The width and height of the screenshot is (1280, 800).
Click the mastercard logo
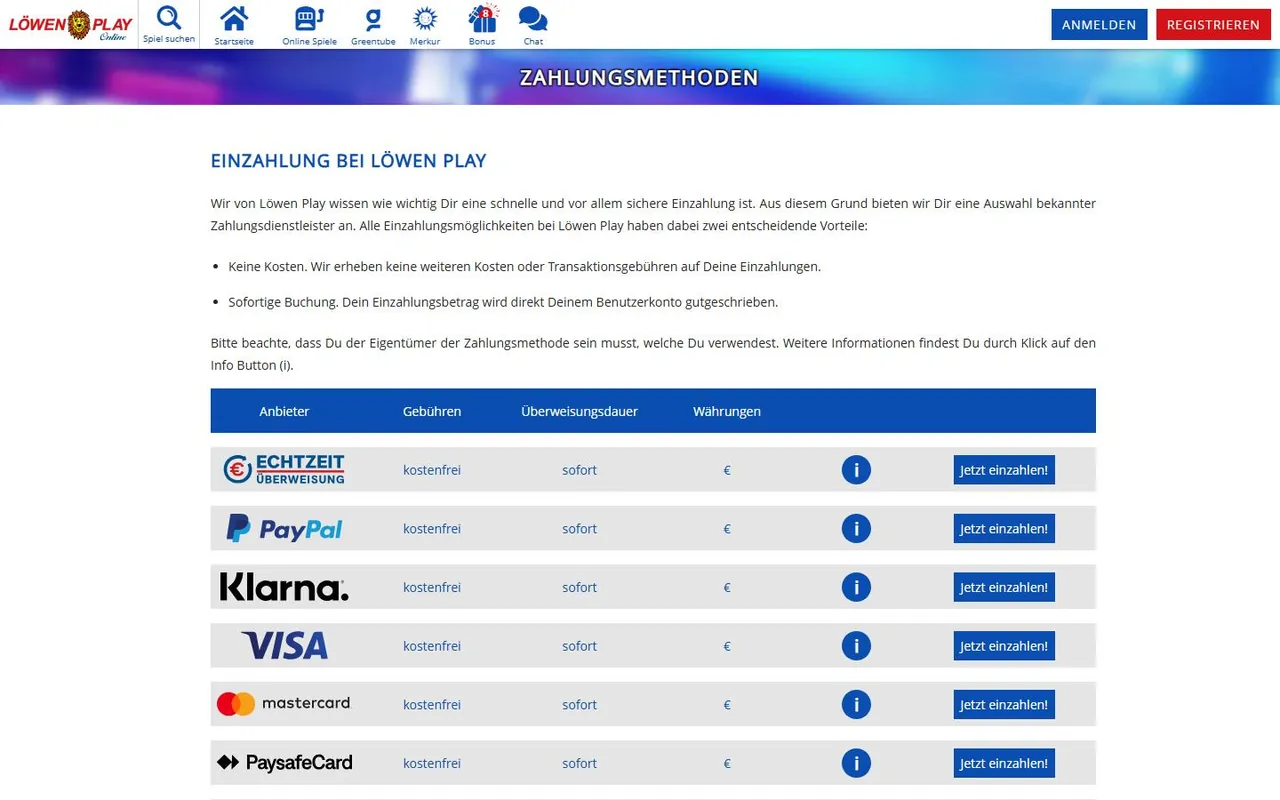(x=284, y=704)
